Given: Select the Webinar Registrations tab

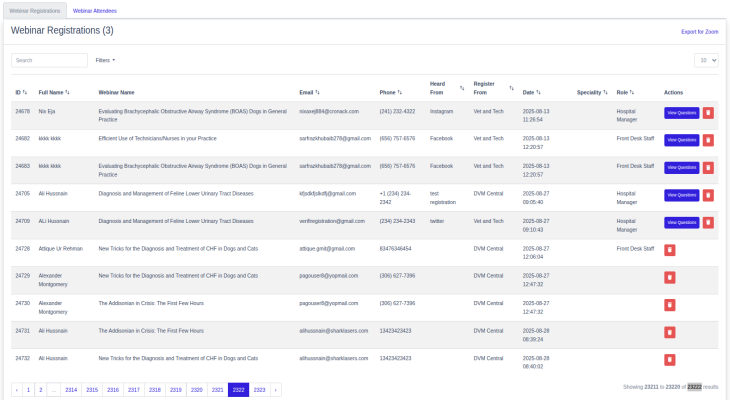Looking at the screenshot, I should [35, 10].
